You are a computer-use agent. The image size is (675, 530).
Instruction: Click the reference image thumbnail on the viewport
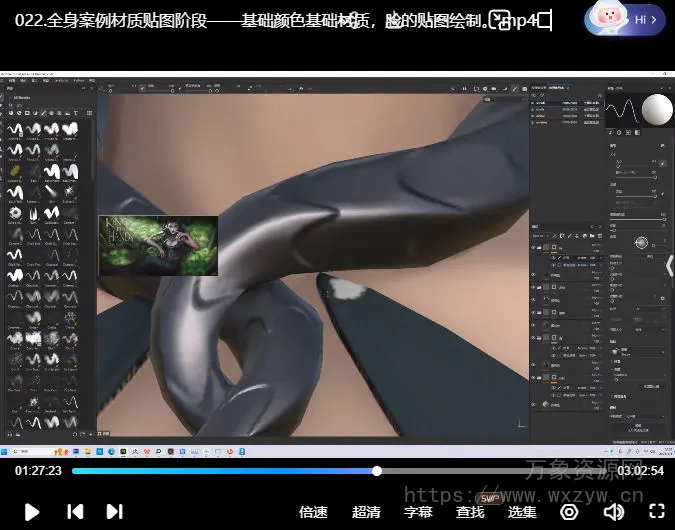click(158, 246)
